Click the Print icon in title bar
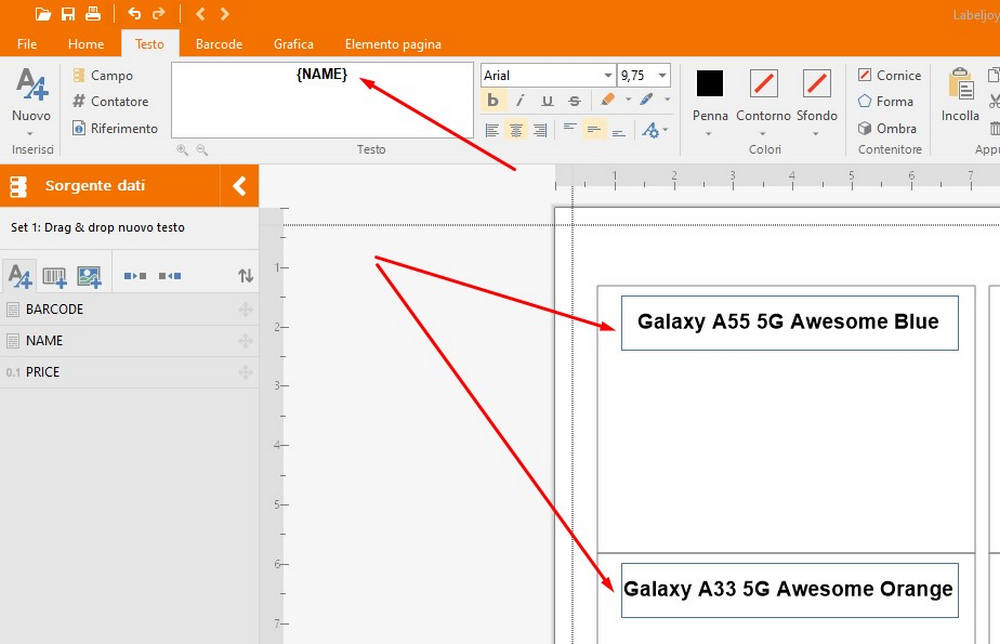1000x644 pixels. coord(93,14)
